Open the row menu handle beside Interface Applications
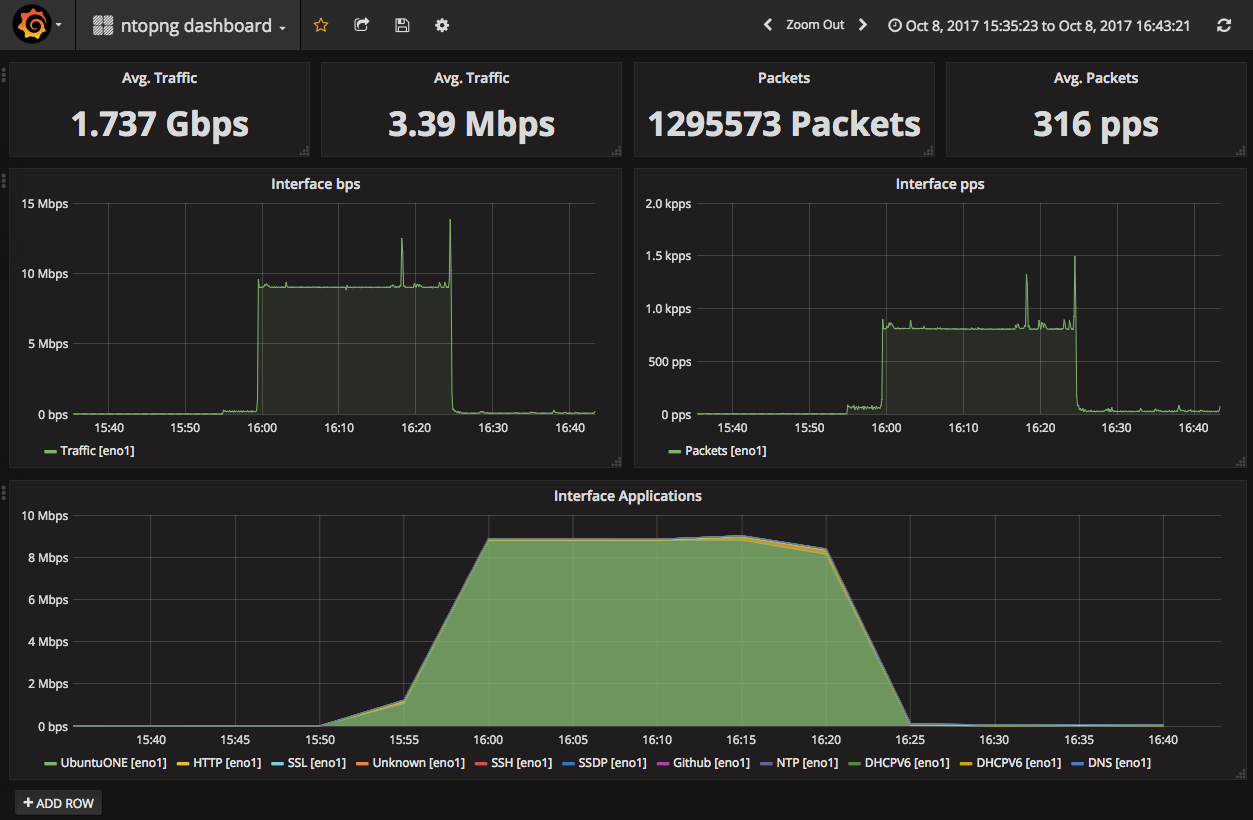 (x=4, y=492)
